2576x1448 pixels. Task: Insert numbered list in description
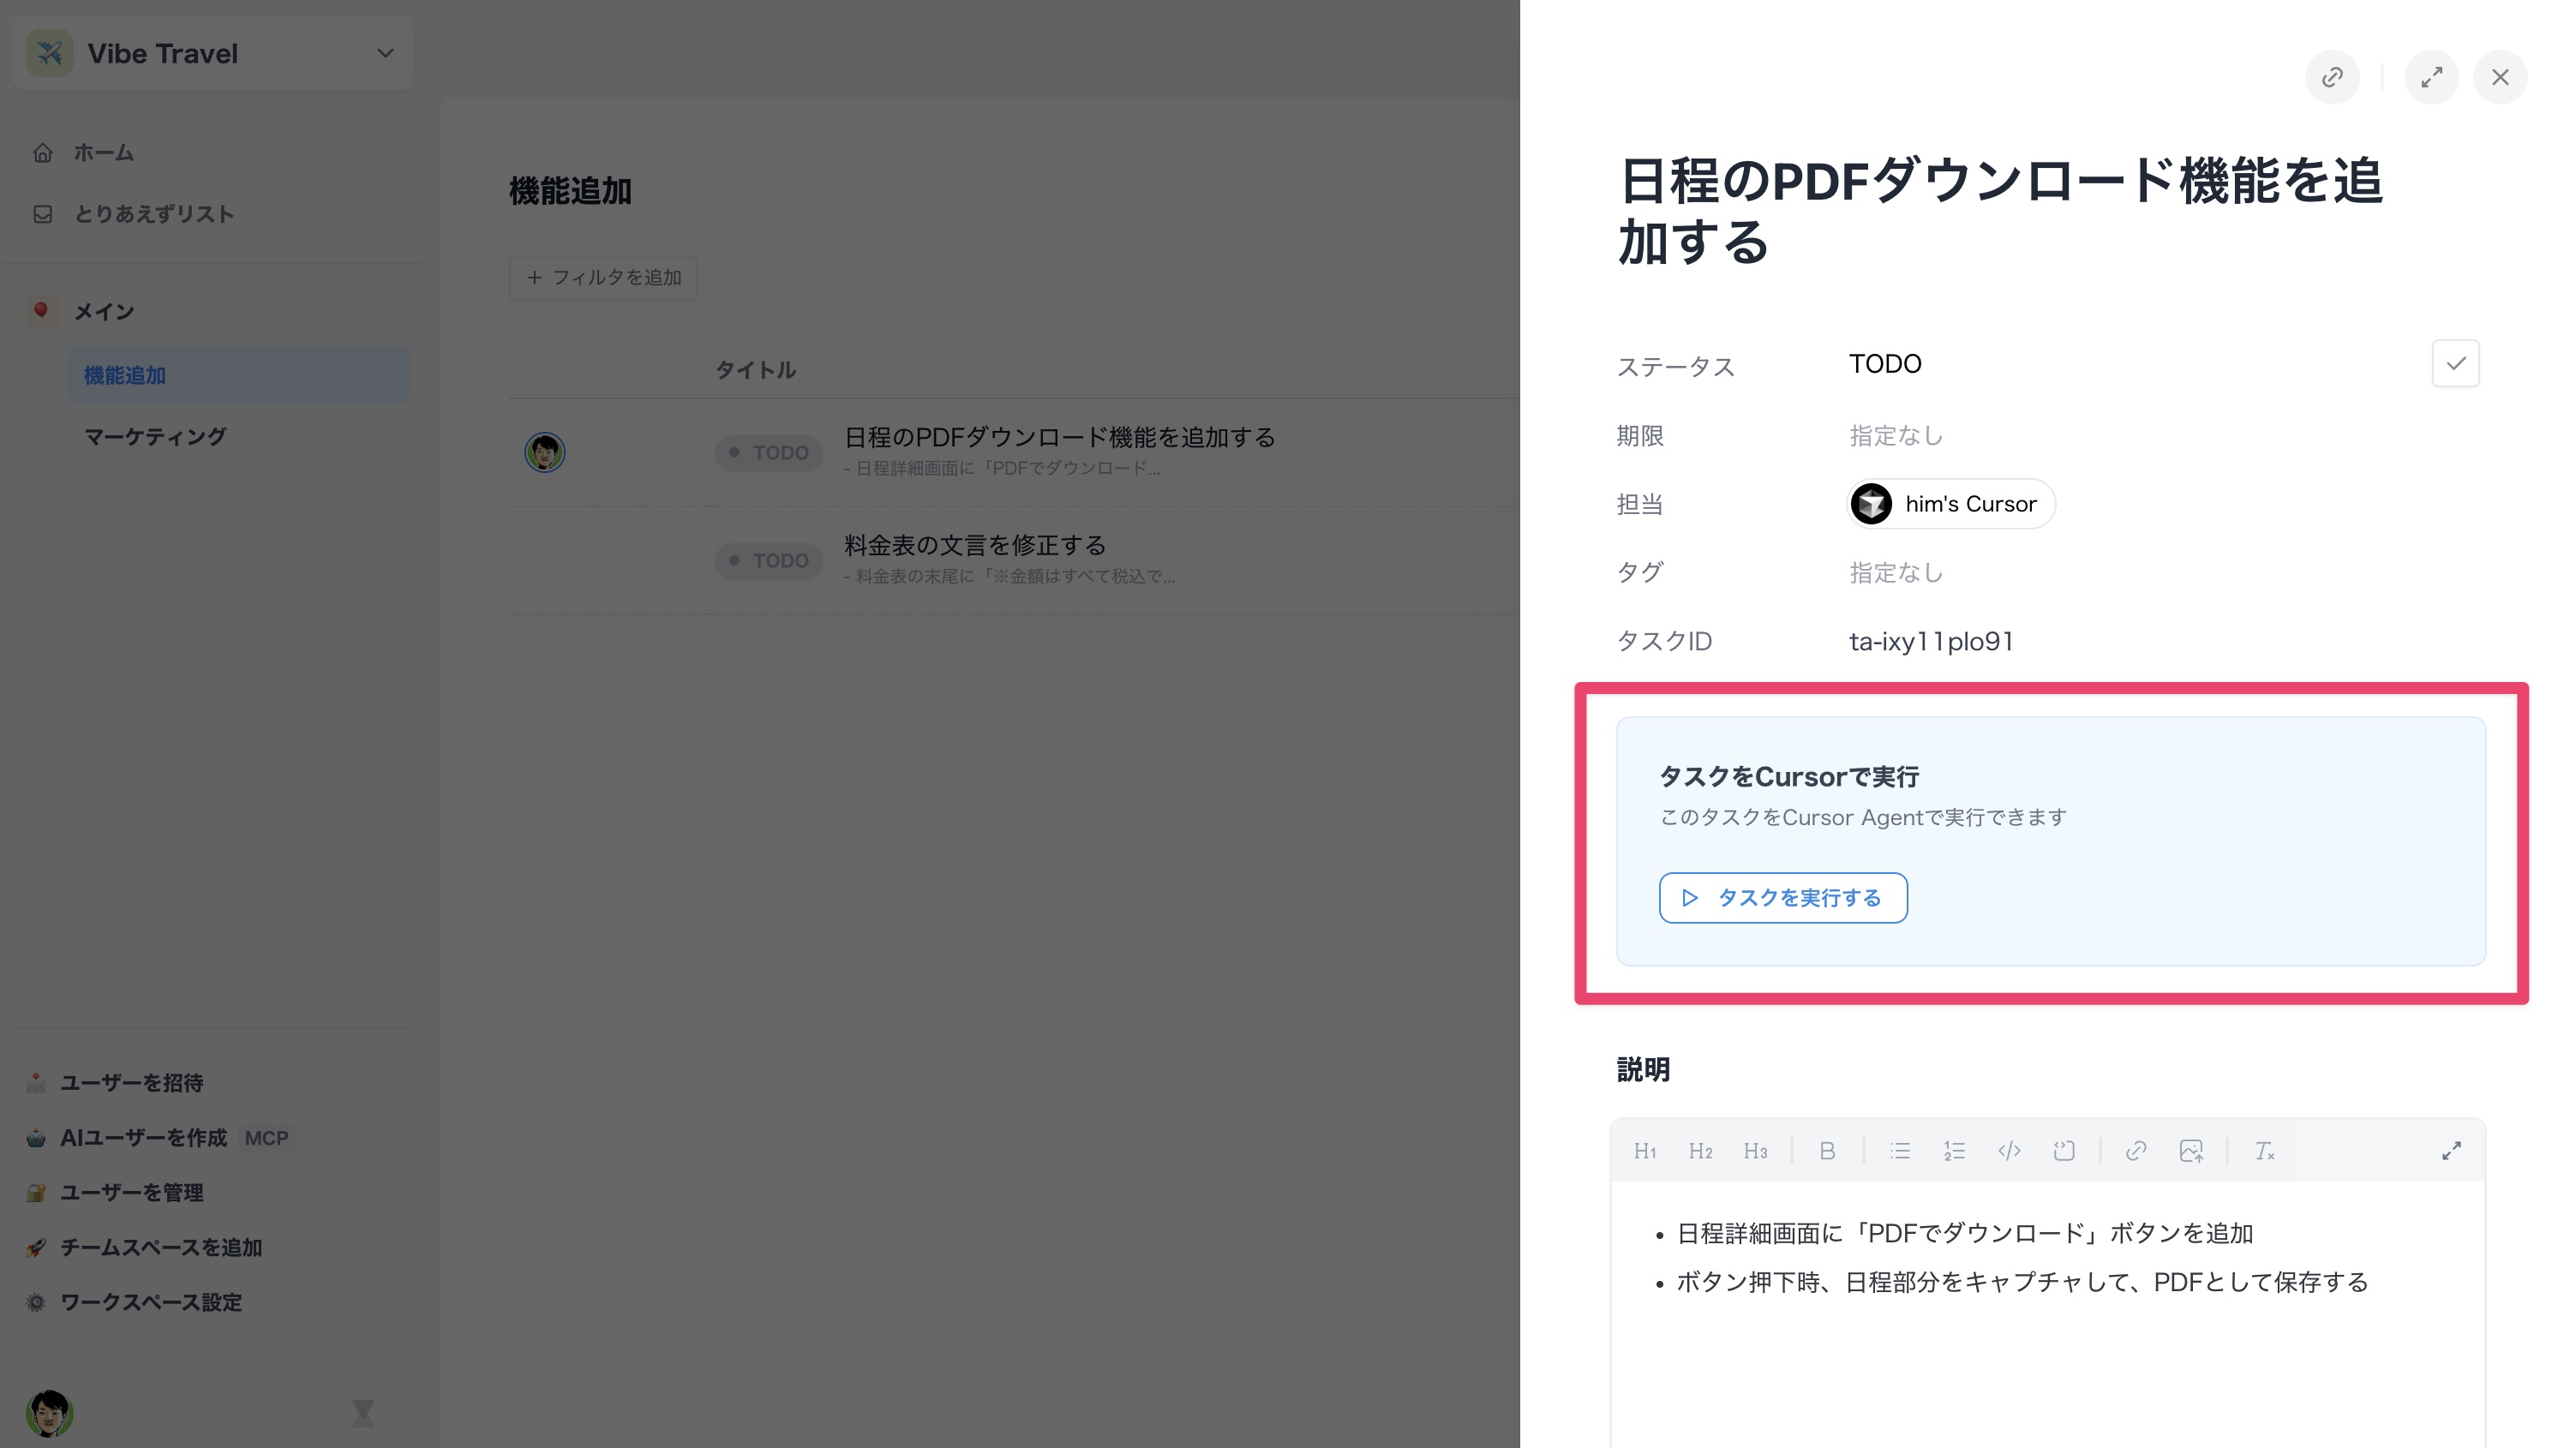coord(1954,1151)
